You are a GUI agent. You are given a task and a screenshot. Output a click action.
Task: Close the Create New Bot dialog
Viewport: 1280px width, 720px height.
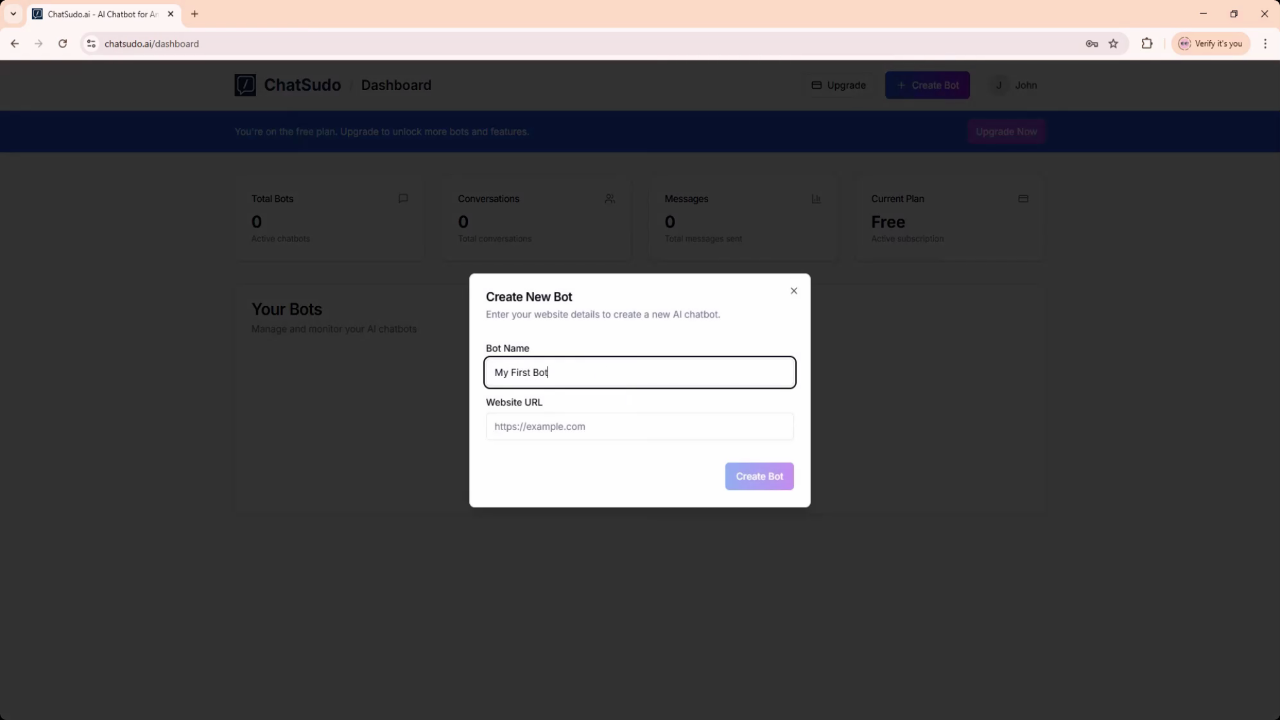[x=794, y=291]
